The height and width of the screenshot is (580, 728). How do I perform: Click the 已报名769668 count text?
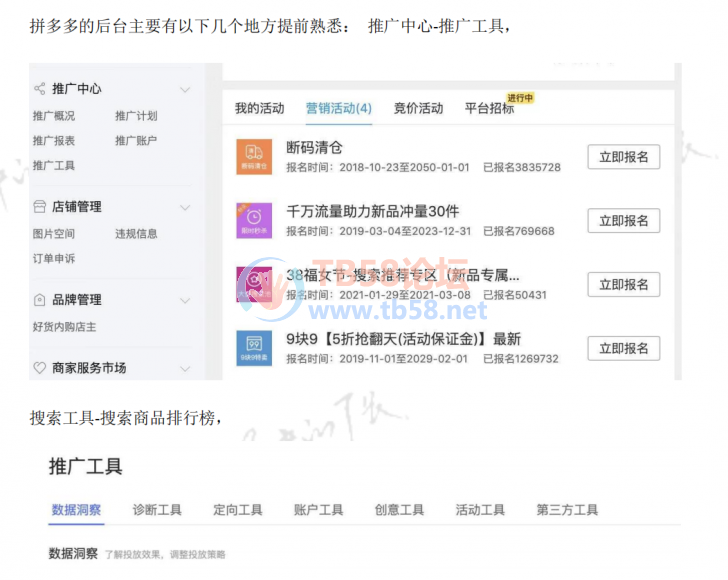[x=519, y=231]
